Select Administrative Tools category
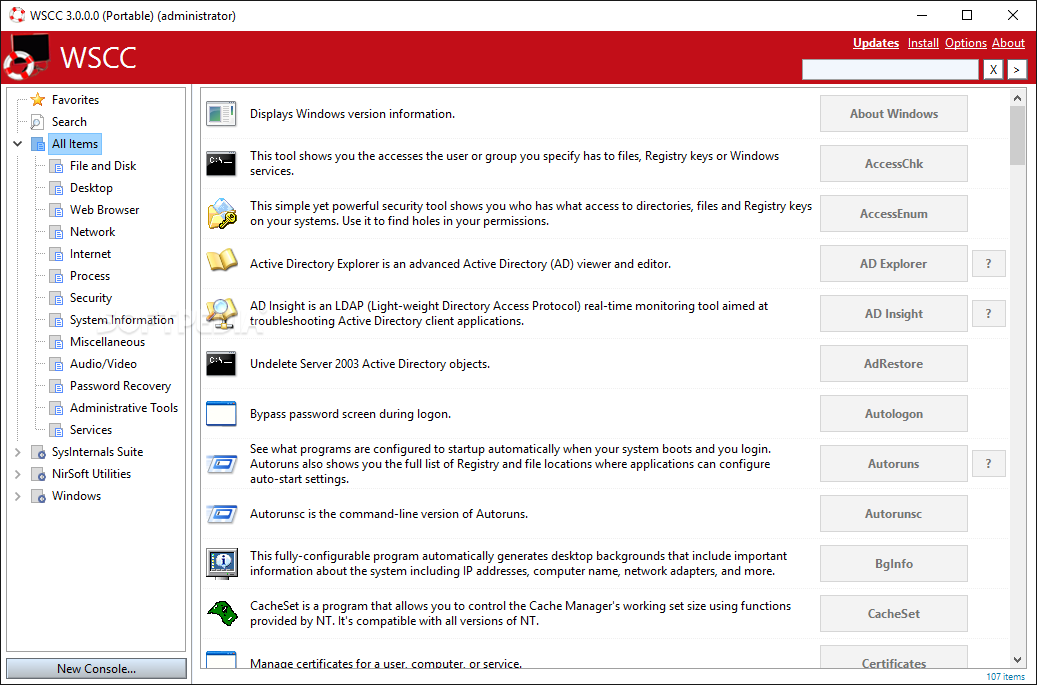1037x685 pixels. pos(124,408)
